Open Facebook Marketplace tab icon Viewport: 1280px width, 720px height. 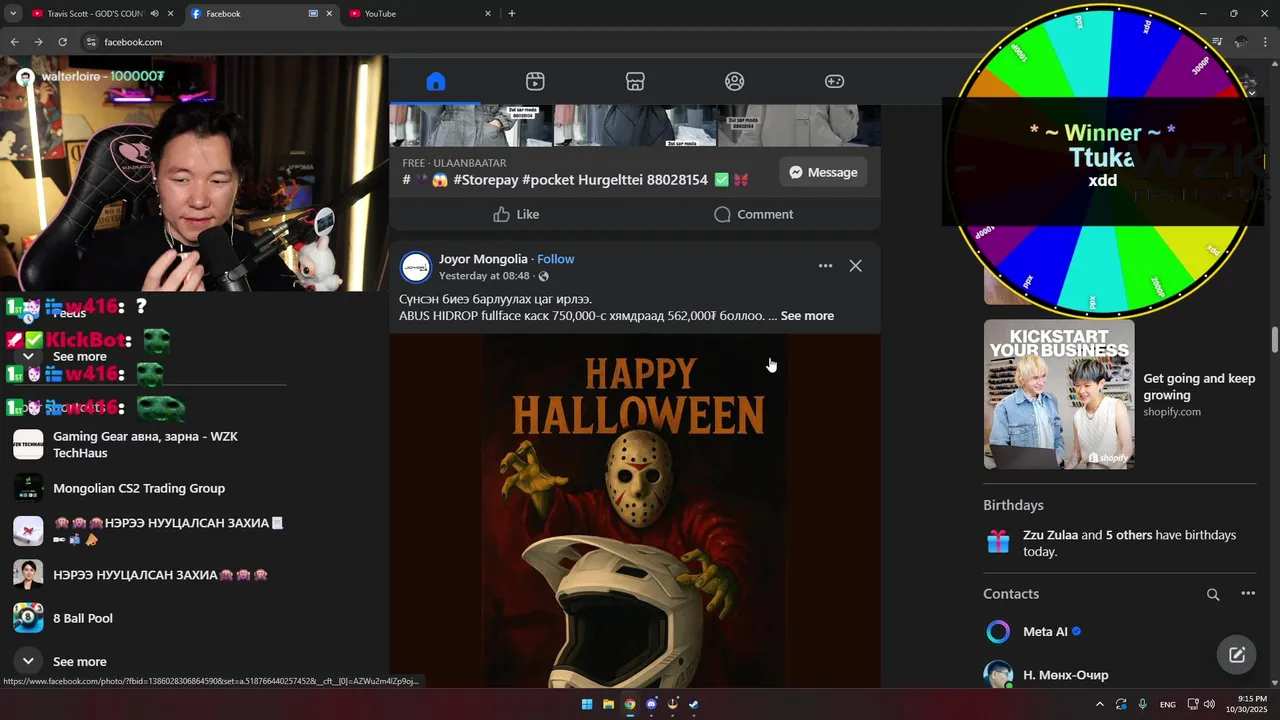(x=635, y=82)
